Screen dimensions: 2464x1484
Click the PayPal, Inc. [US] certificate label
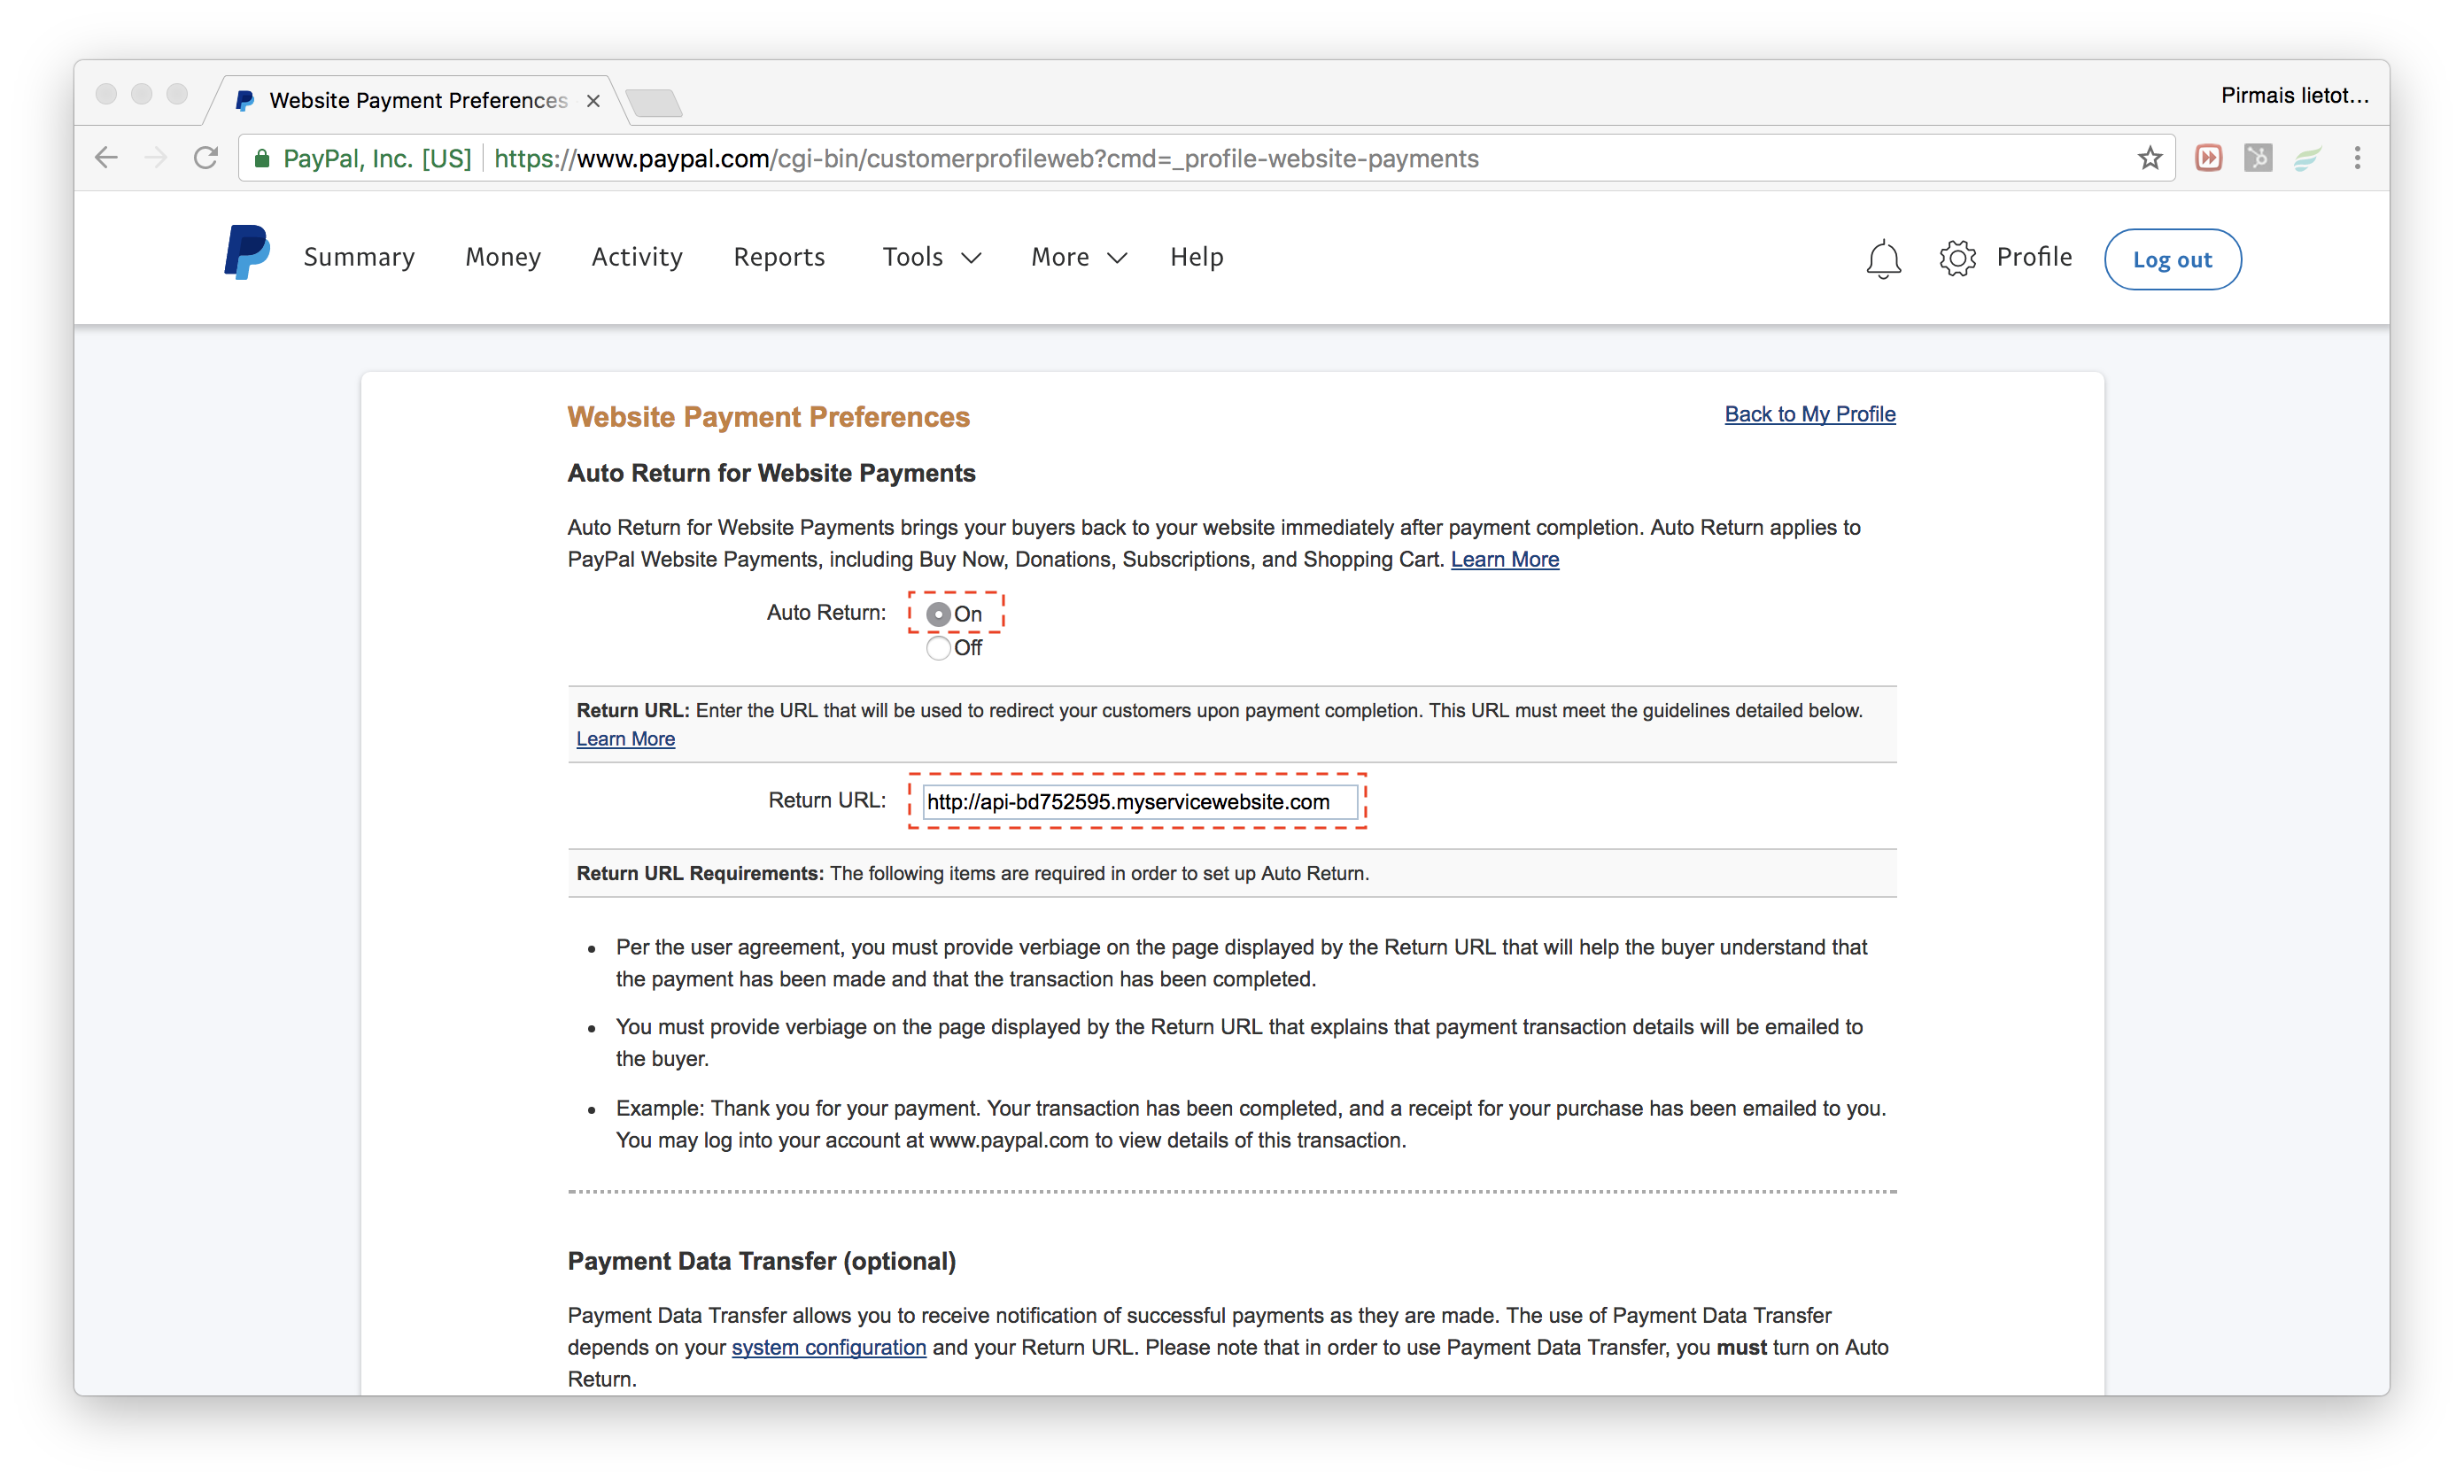[377, 158]
